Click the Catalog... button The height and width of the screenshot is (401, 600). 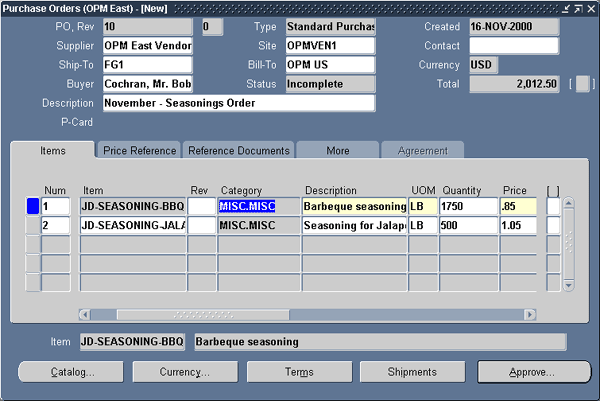click(71, 372)
